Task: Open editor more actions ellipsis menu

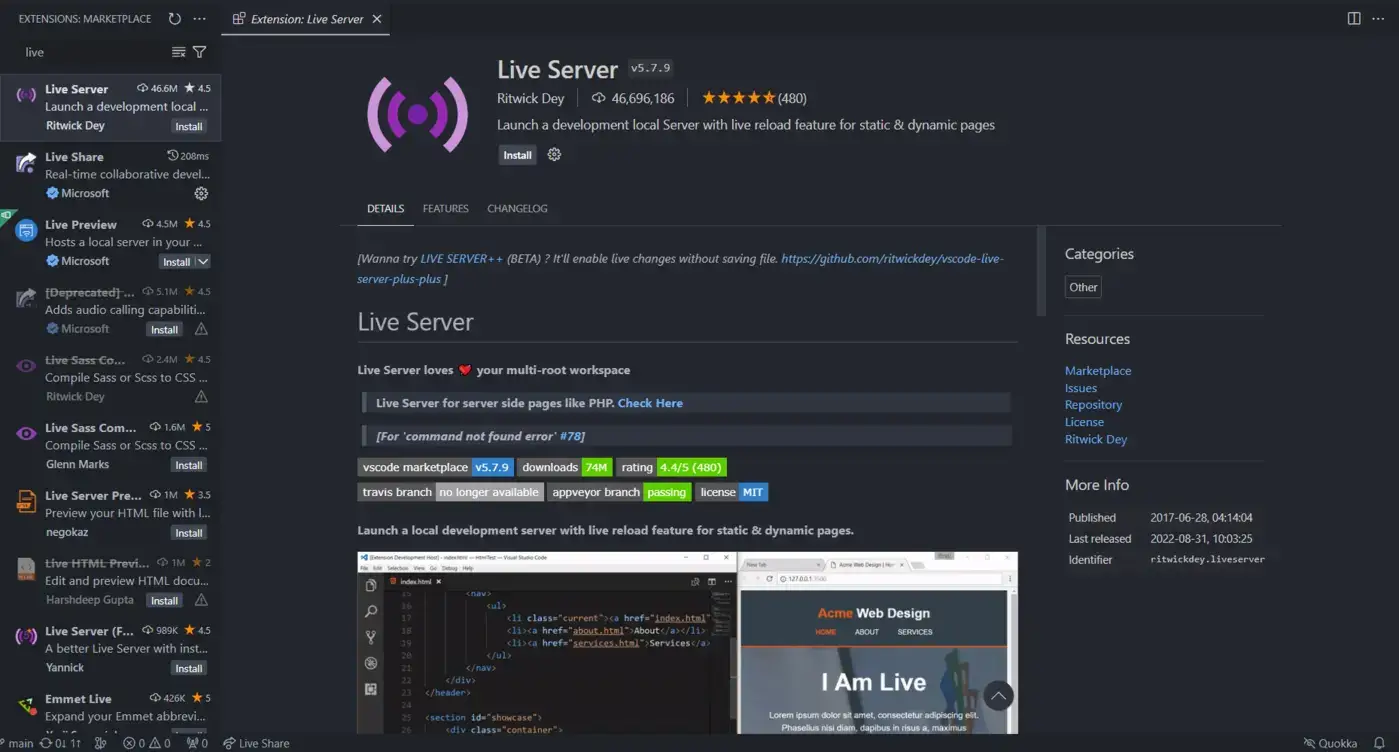Action: (x=1379, y=18)
